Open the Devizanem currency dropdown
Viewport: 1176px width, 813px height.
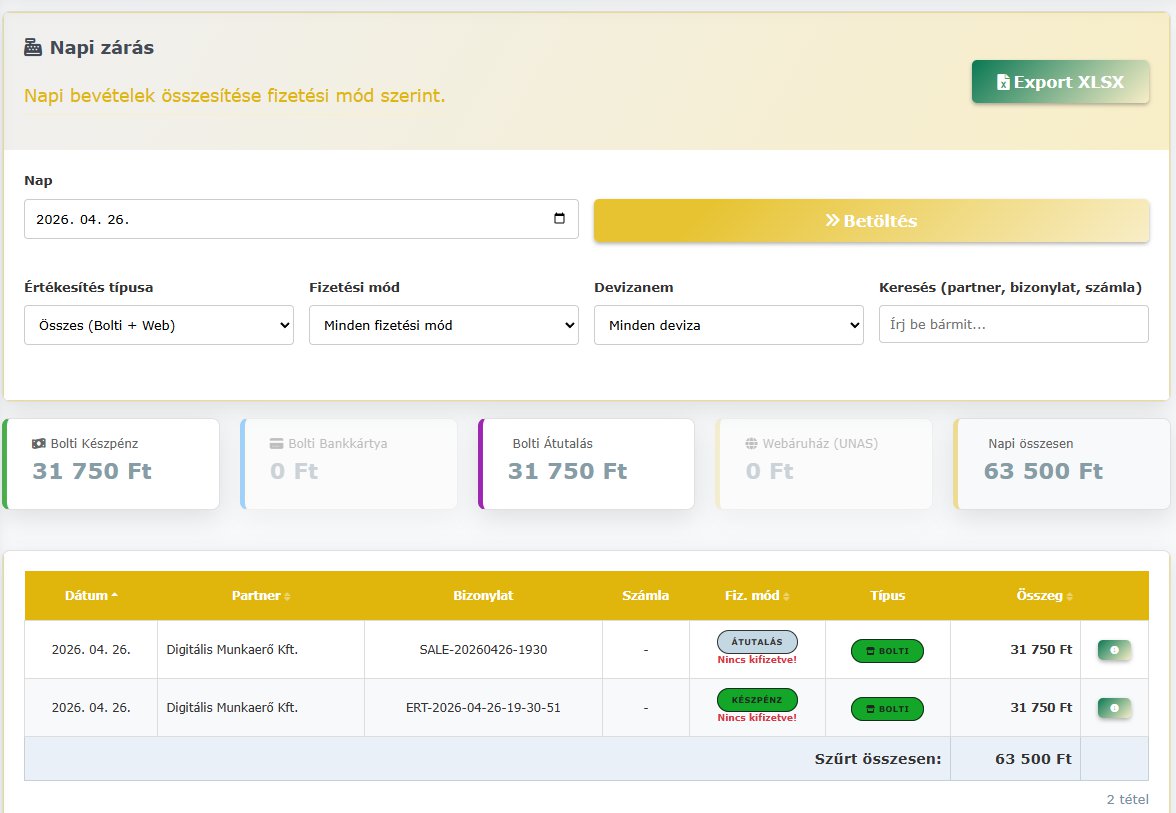728,325
